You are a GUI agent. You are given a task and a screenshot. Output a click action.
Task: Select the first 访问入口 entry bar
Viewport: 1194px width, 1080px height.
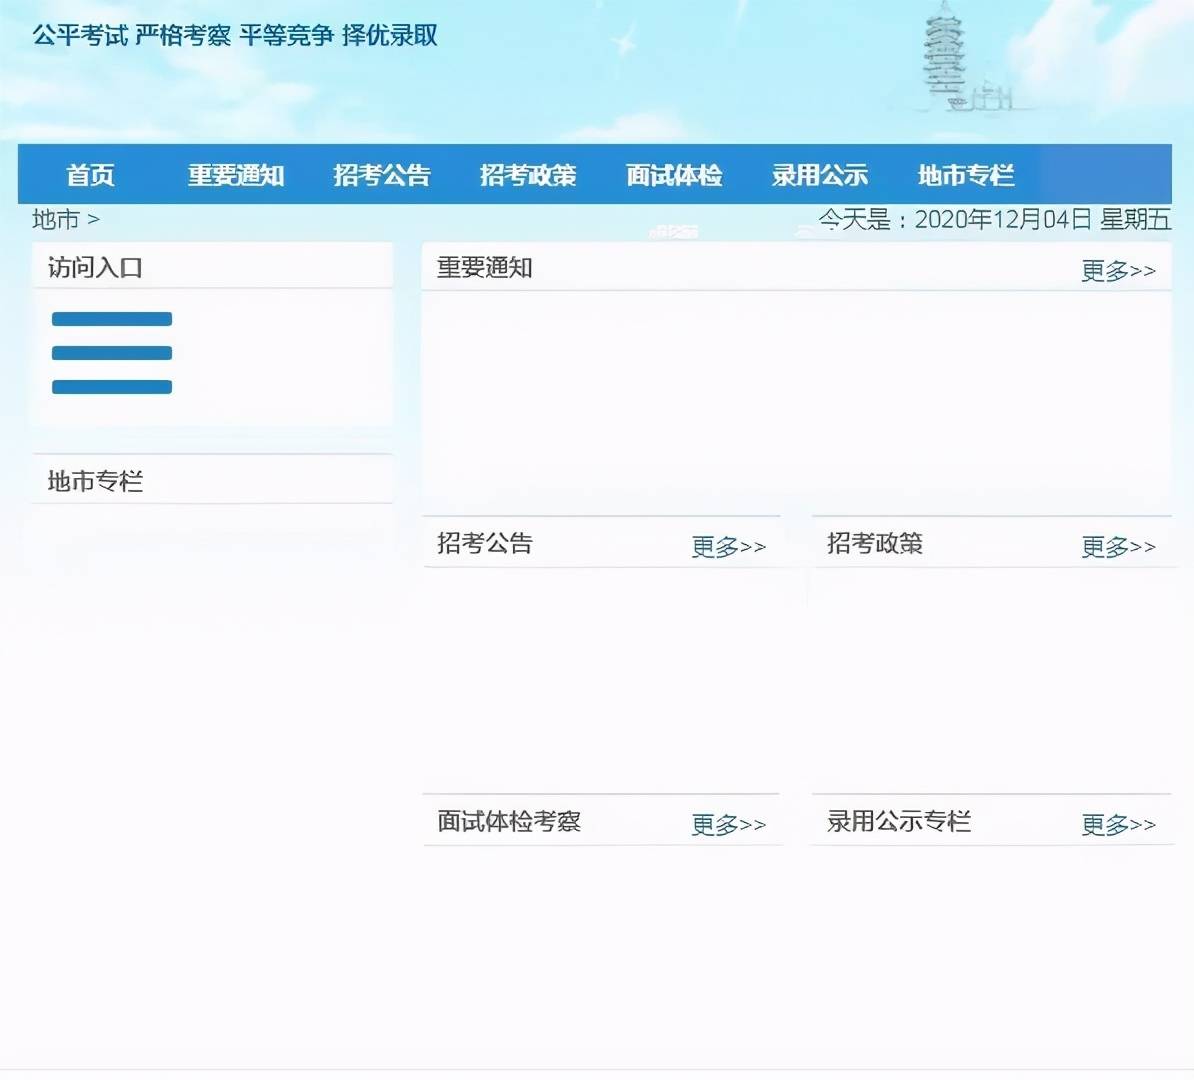112,318
